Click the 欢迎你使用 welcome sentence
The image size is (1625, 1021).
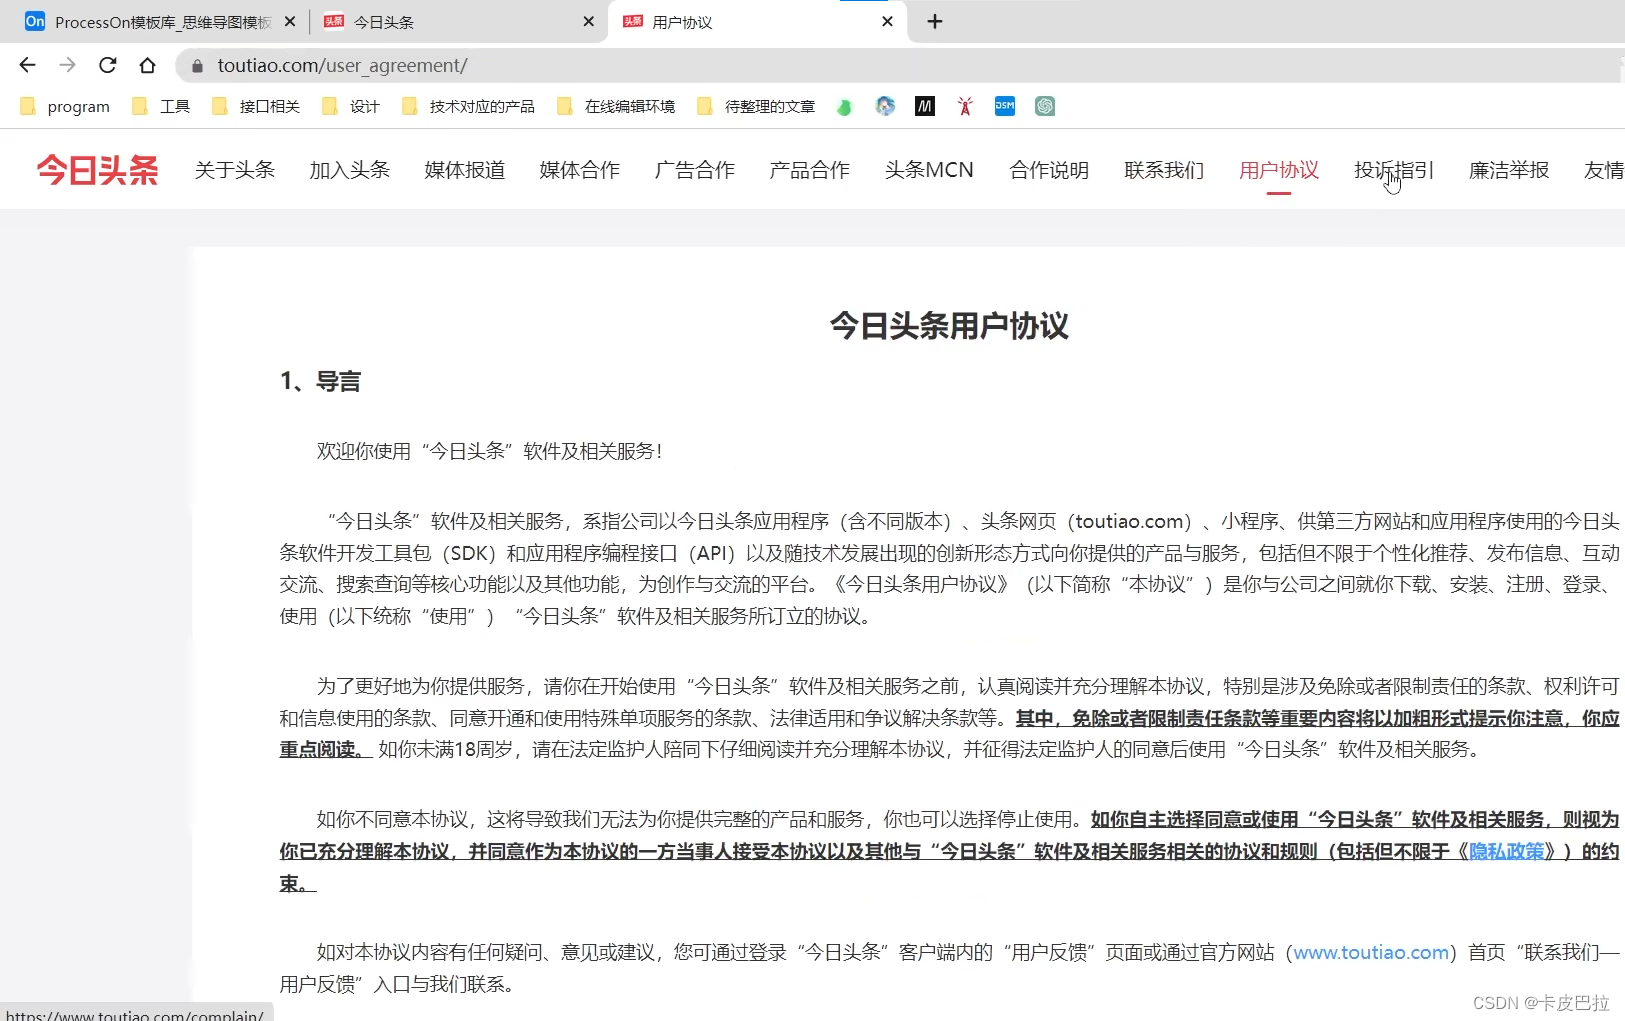[x=490, y=451]
